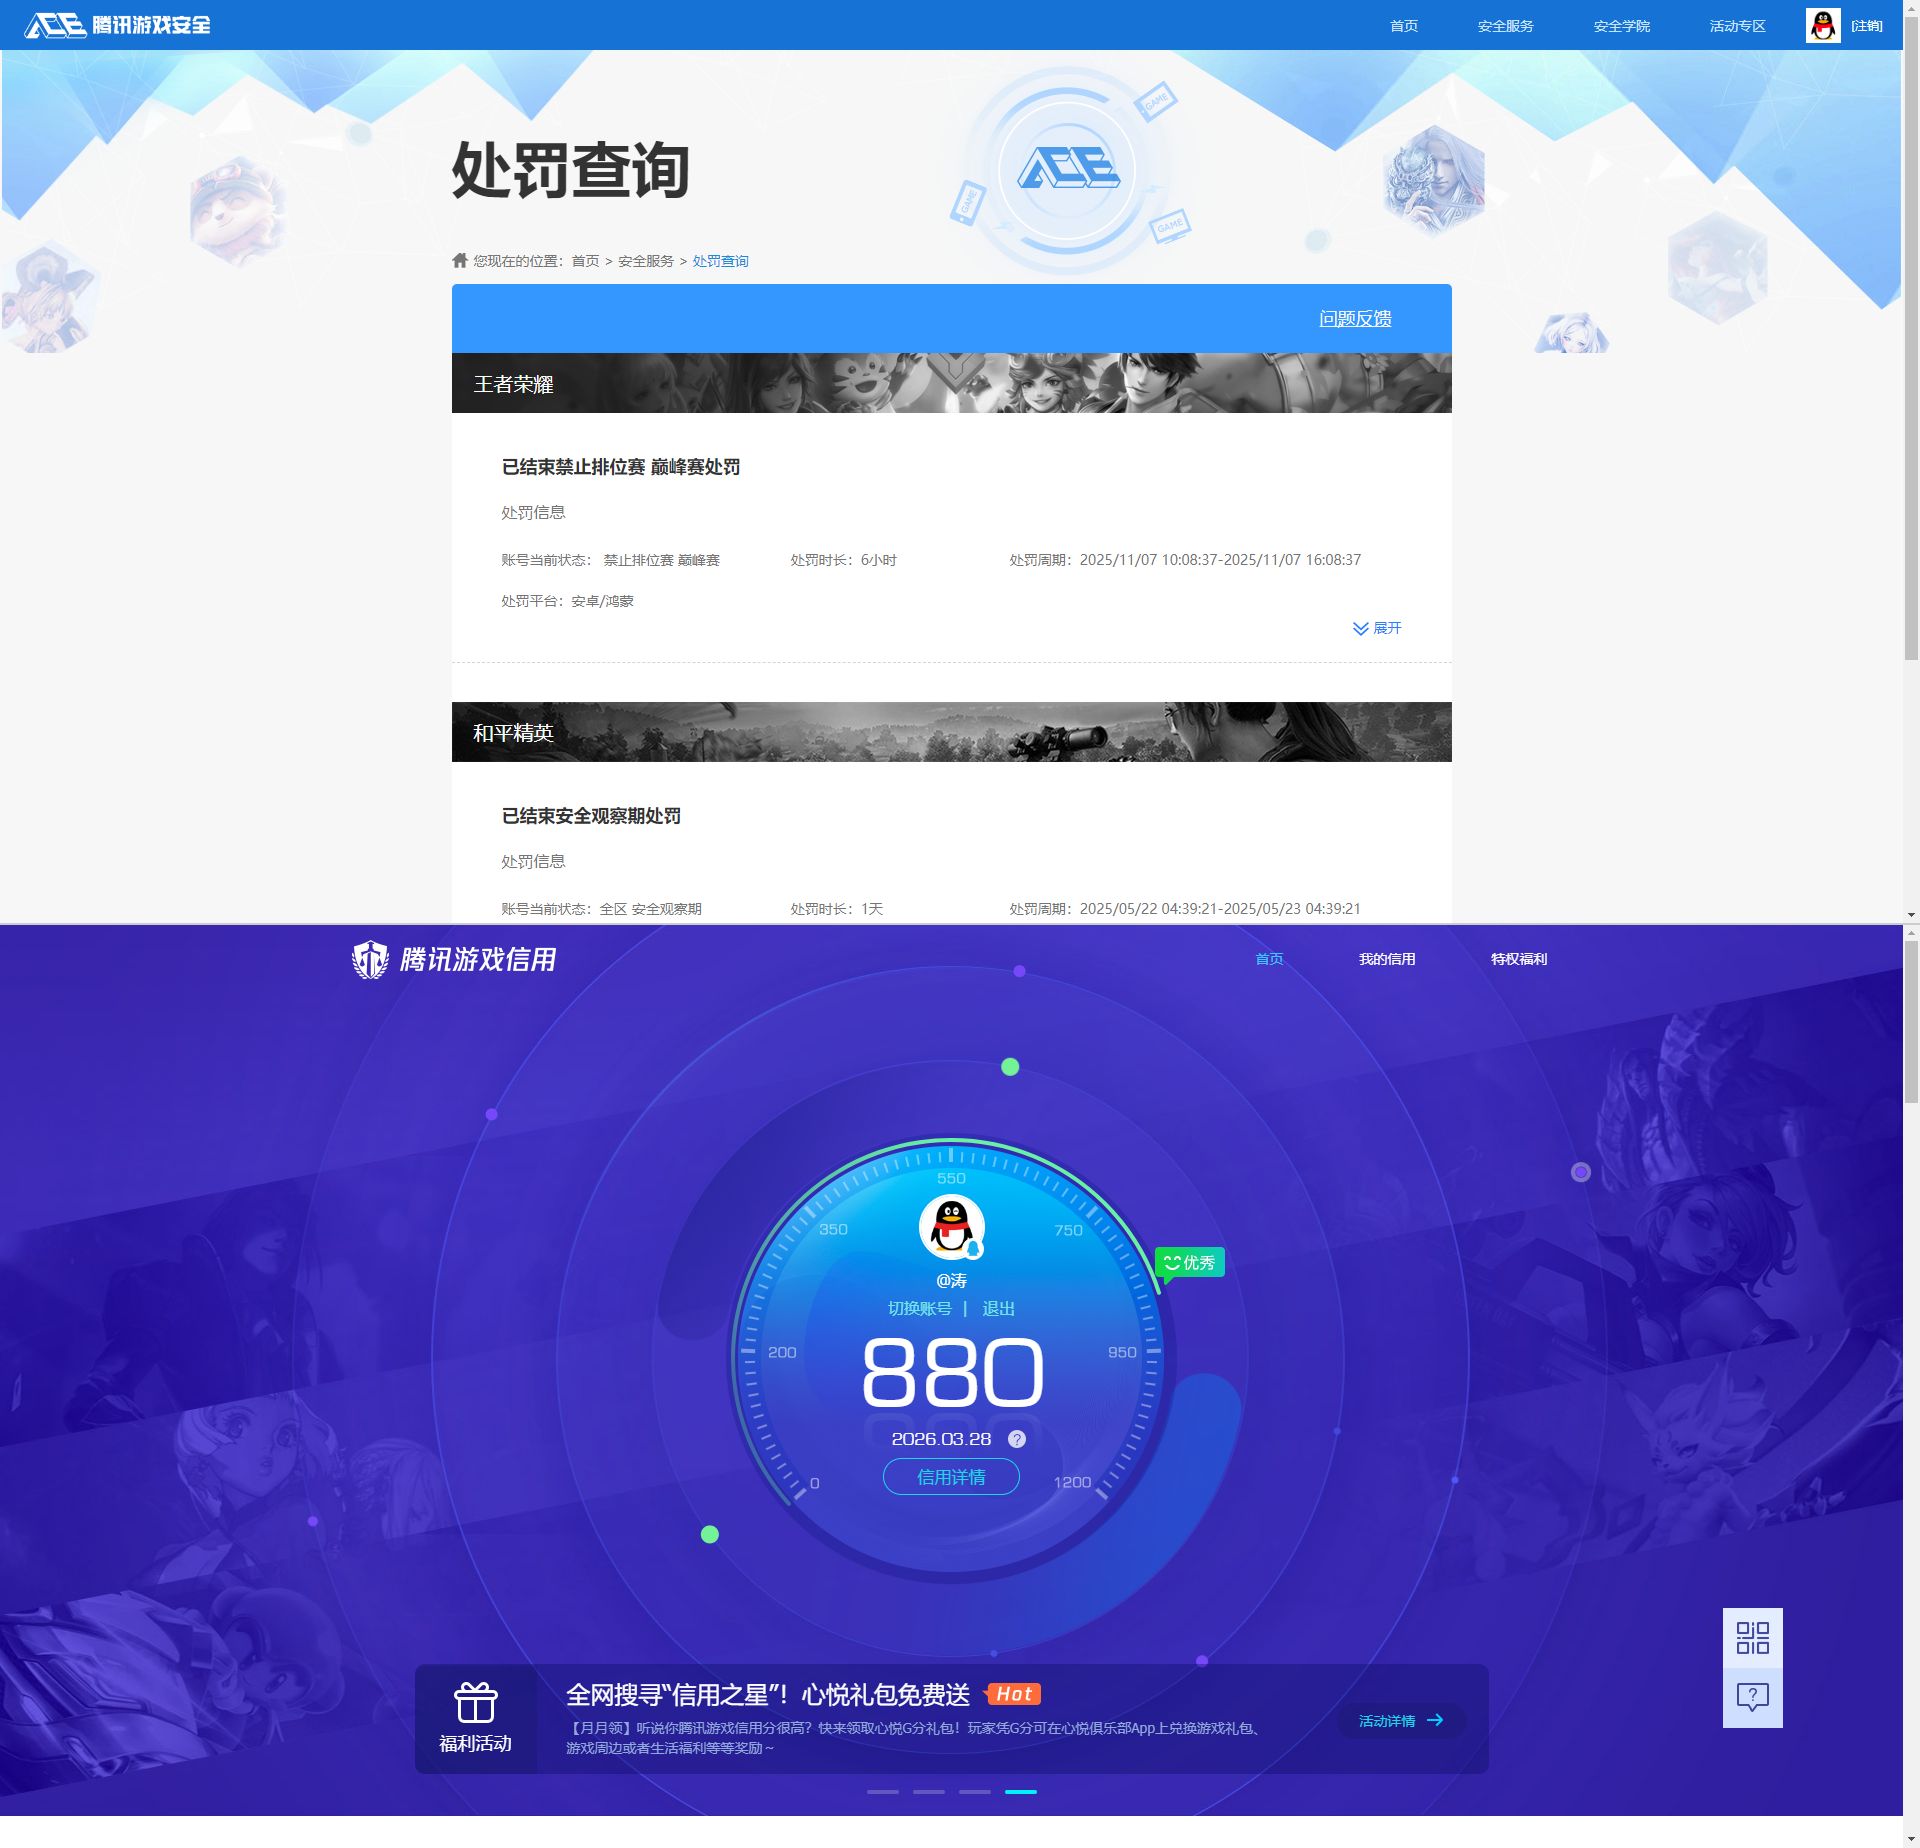The height and width of the screenshot is (1848, 1920).
Task: Open the question mark icon beside 2026.03.28
Action: click(x=1017, y=1438)
